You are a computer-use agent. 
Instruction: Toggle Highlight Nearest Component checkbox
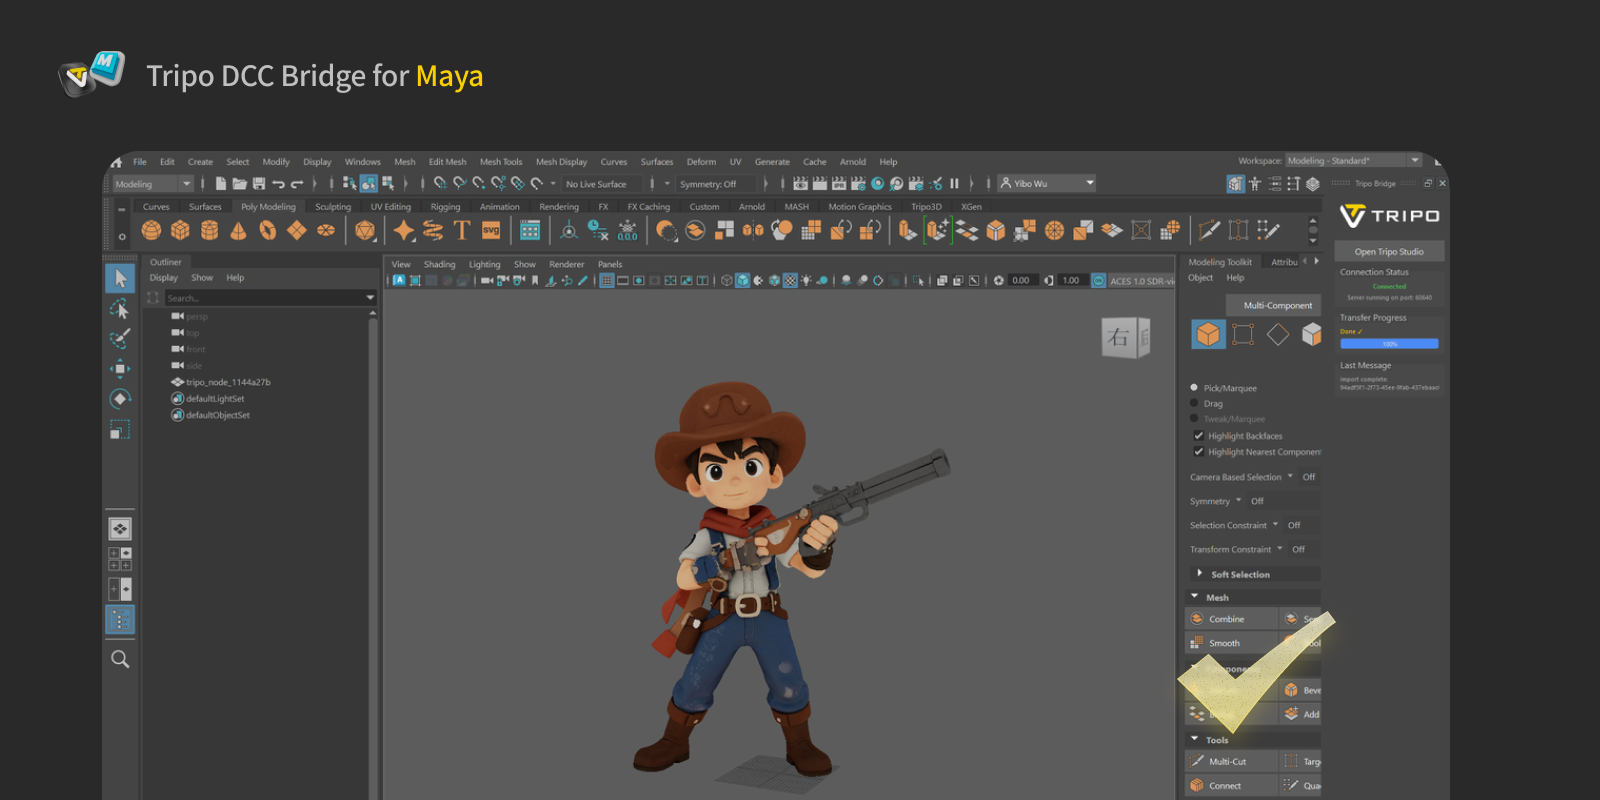[1198, 452]
